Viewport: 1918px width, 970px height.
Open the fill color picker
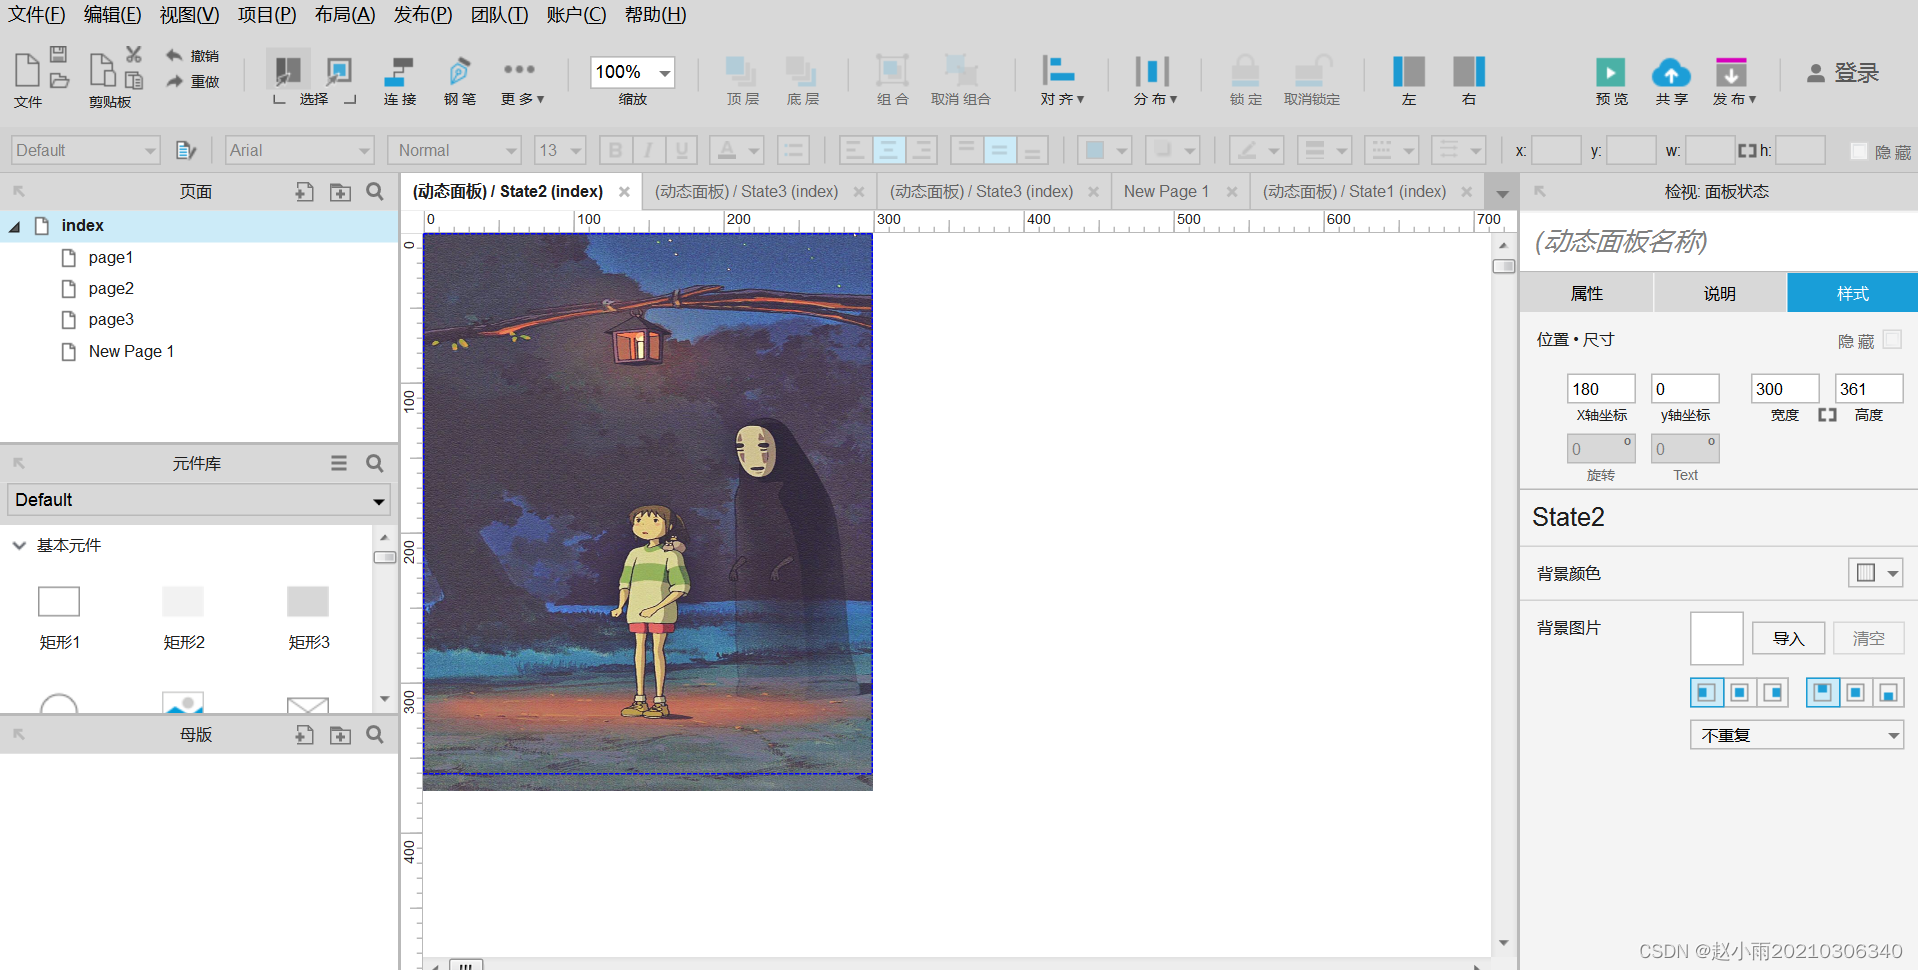click(1104, 150)
